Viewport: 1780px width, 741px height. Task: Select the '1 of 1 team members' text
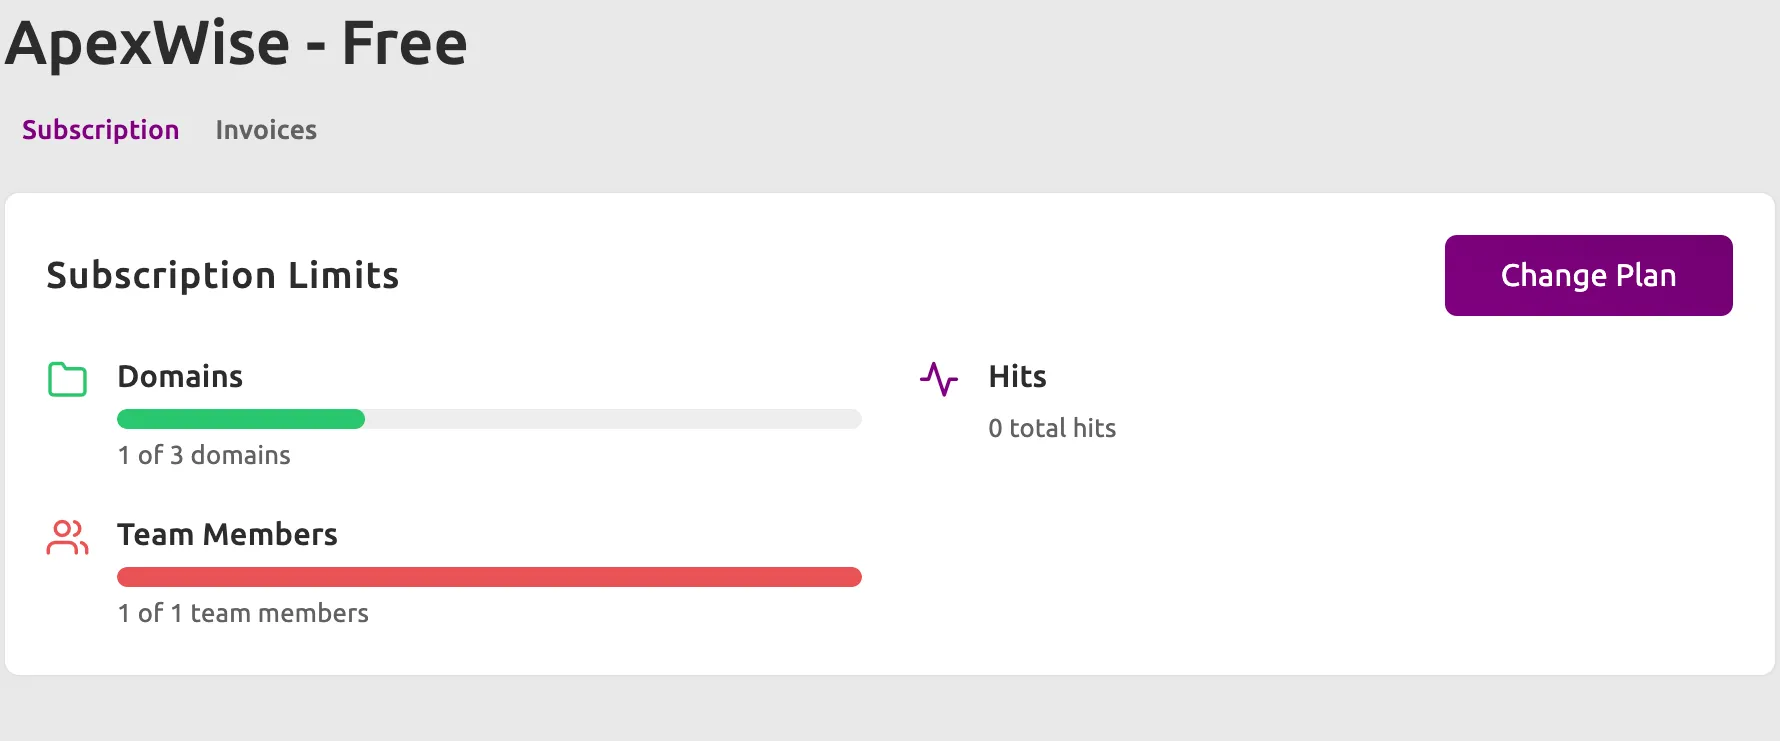(x=243, y=613)
